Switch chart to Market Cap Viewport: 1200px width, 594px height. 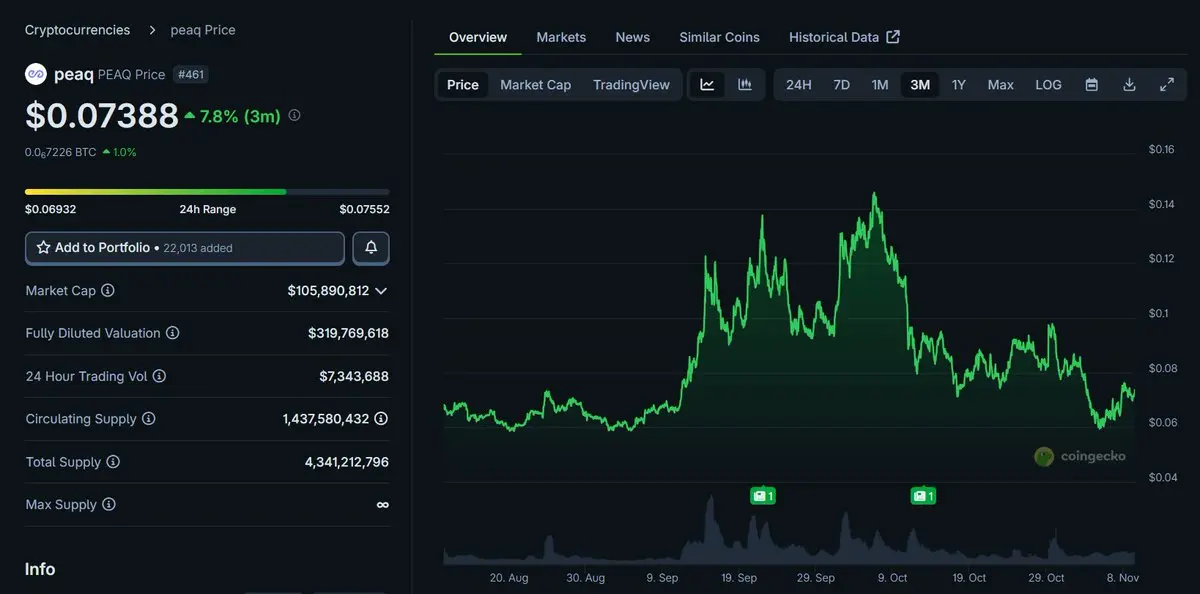(x=536, y=85)
